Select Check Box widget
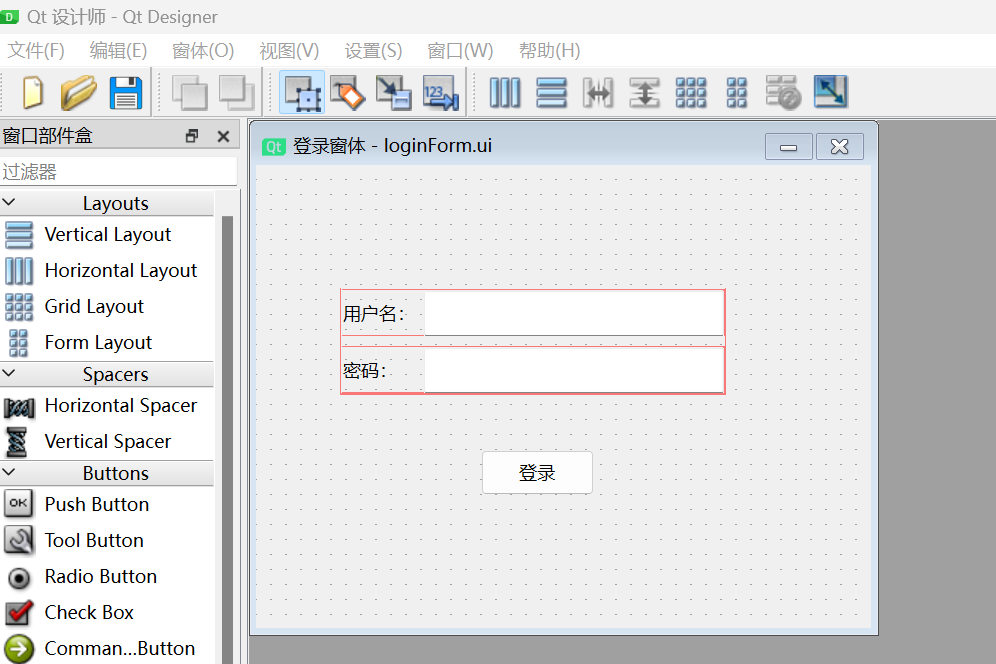This screenshot has width=996, height=664. 107,613
